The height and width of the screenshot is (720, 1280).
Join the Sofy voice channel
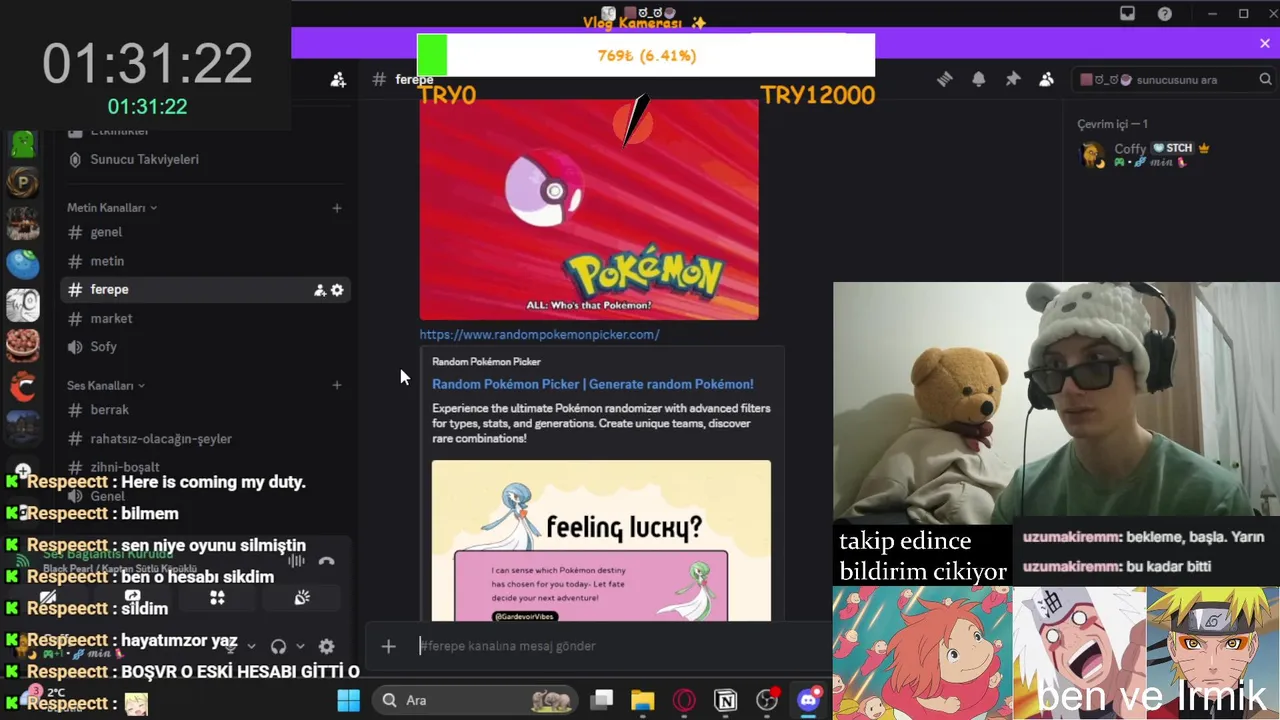point(206,346)
